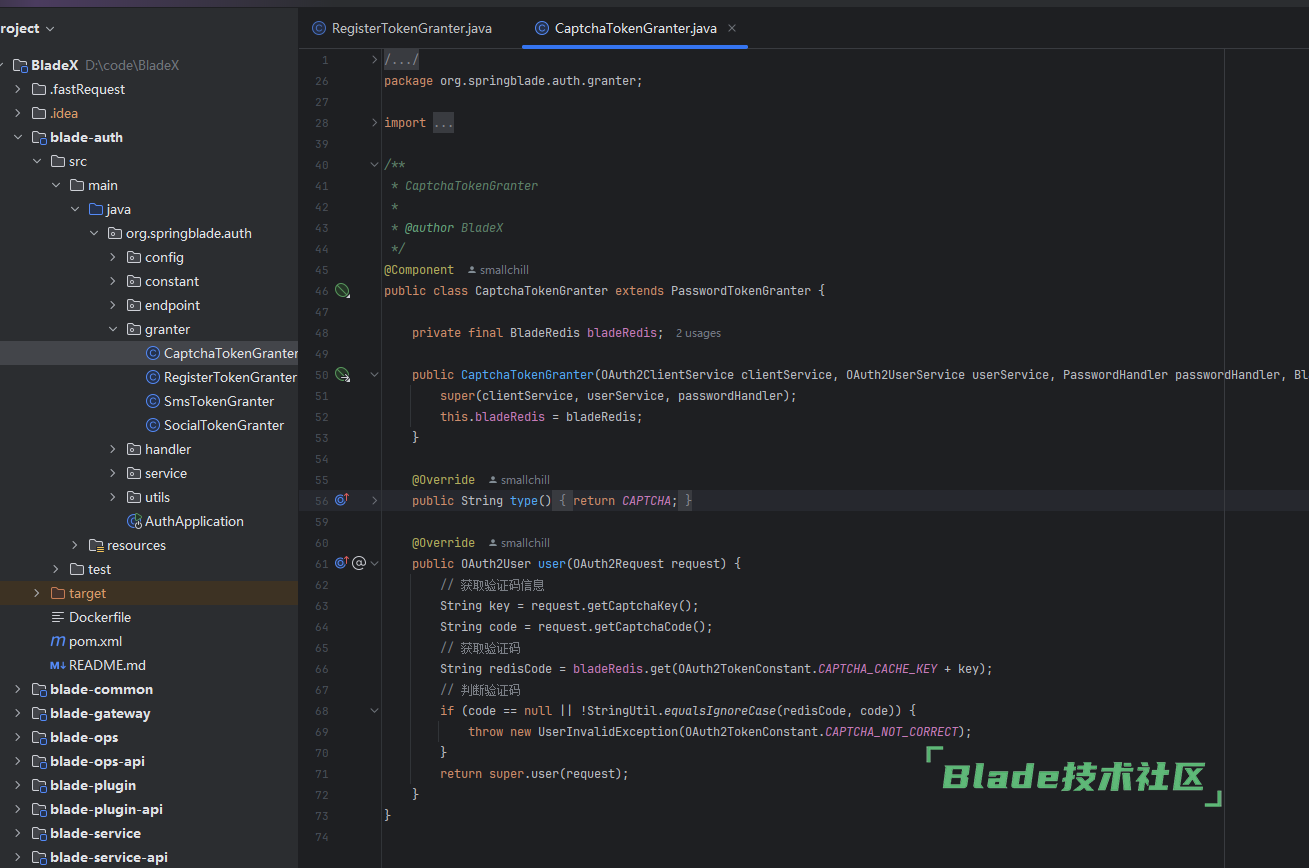
Task: Click override gutter icon beside type() method
Action: (342, 500)
